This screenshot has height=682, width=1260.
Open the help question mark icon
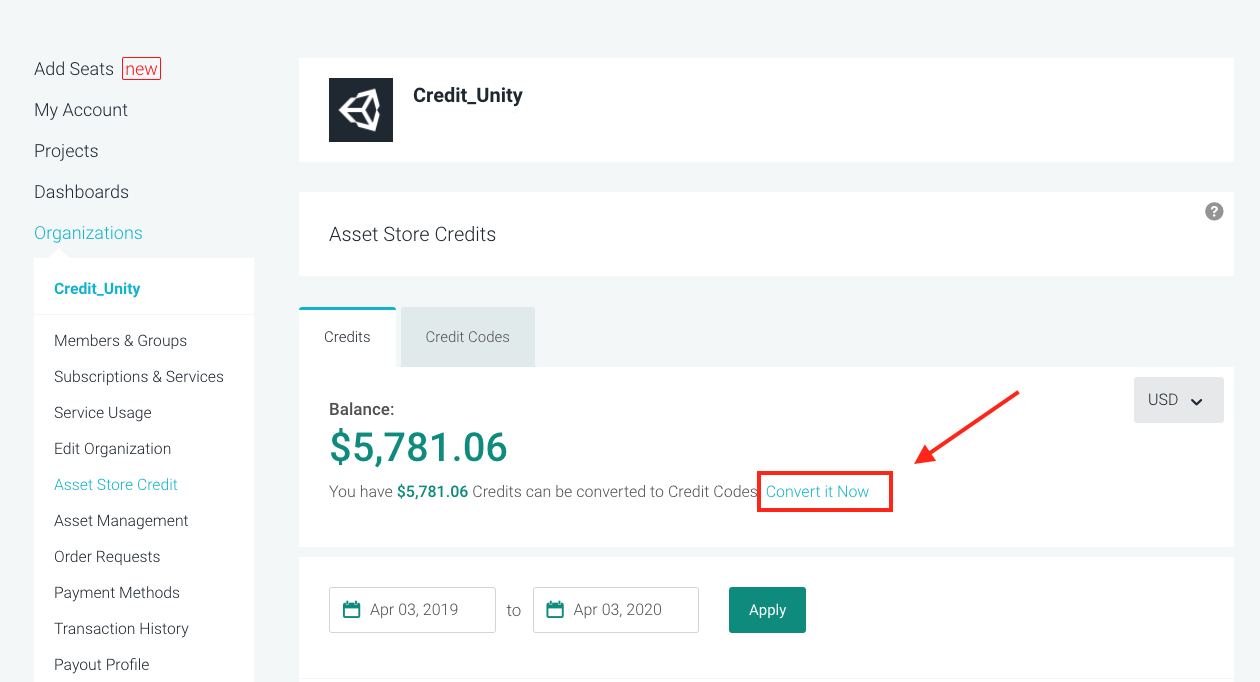click(x=1214, y=211)
